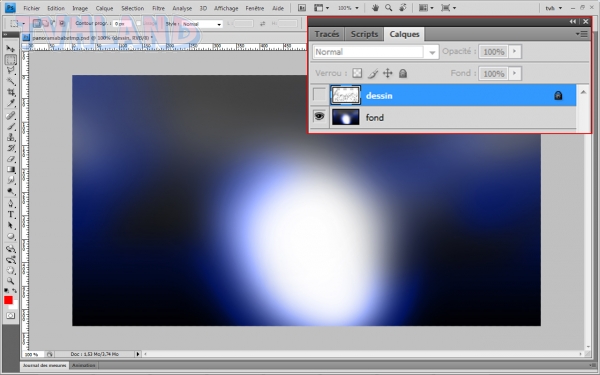The image size is (600, 375).
Task: Select the Ellipse shape tool
Action: click(x=10, y=236)
